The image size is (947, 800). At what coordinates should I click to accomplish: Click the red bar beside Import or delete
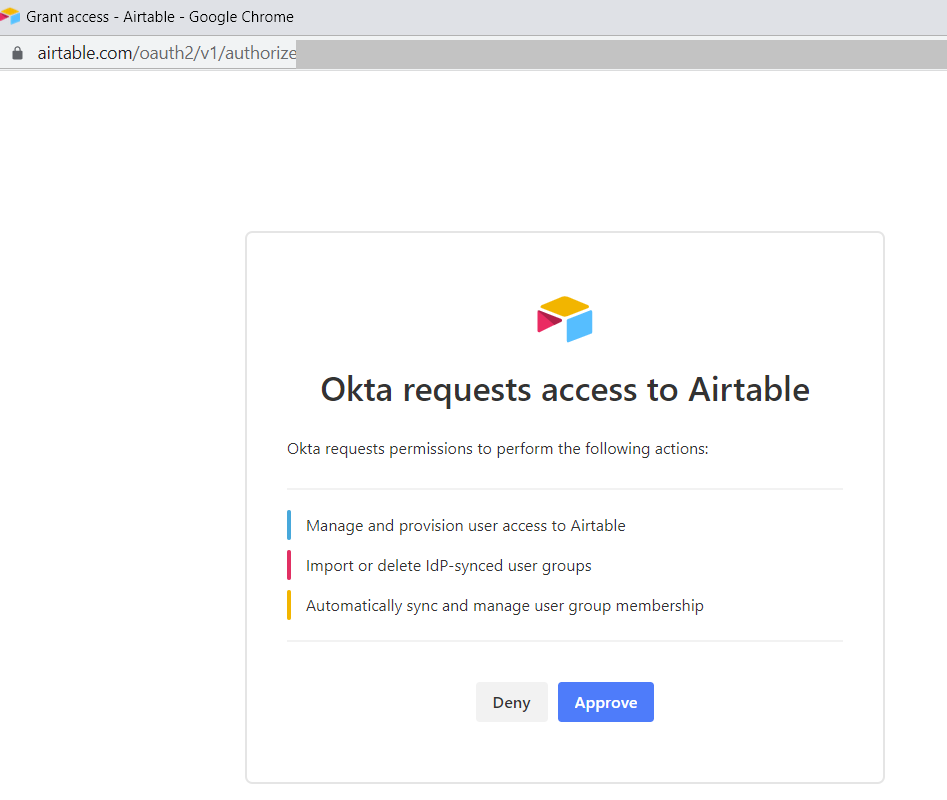289,565
